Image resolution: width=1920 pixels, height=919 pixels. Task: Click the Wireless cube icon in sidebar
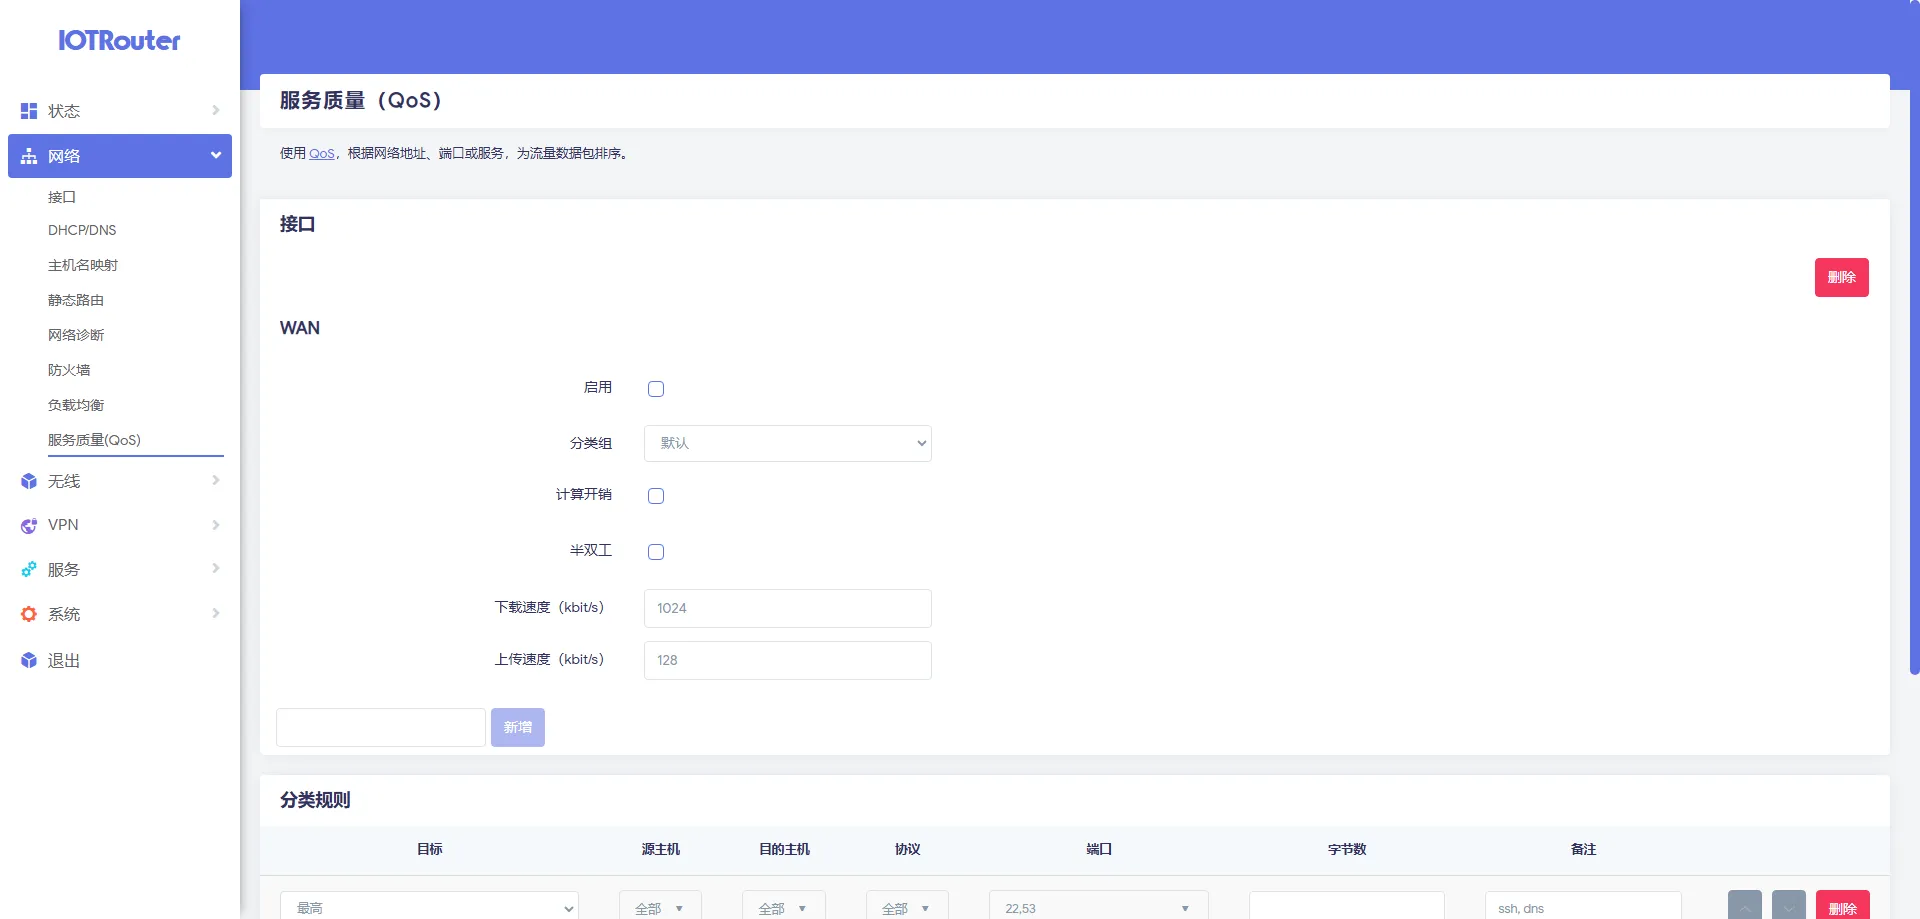[29, 482]
